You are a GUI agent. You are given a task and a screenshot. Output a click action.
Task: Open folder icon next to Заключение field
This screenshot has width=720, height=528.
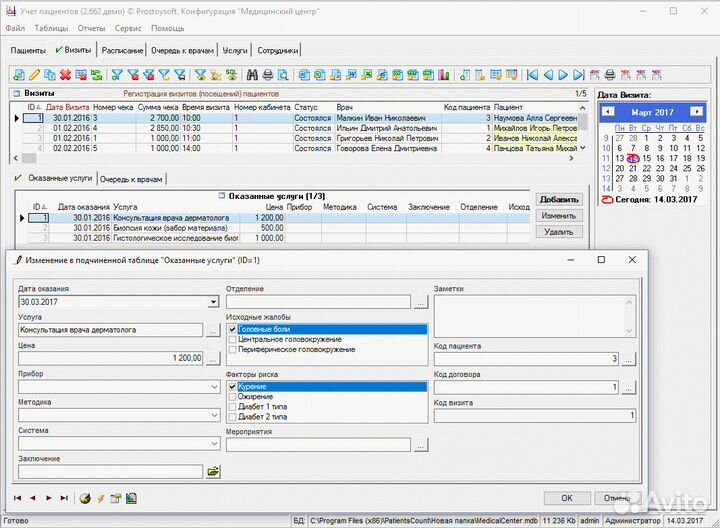pos(213,470)
